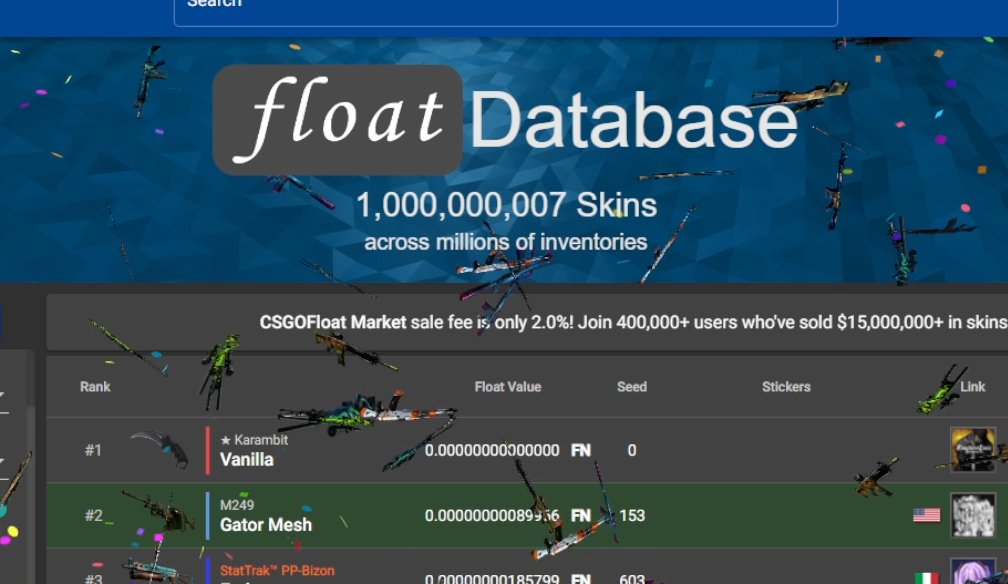Screen dimensions: 1008x584
Task: Click the float value 0.00000000000000
Action: click(492, 450)
